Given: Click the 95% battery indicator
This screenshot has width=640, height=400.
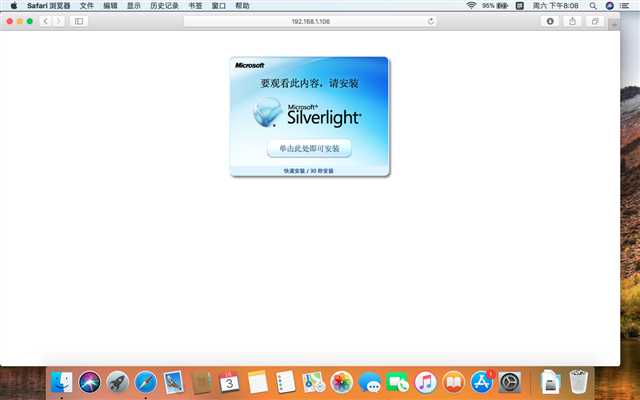Looking at the screenshot, I should coord(495,6).
